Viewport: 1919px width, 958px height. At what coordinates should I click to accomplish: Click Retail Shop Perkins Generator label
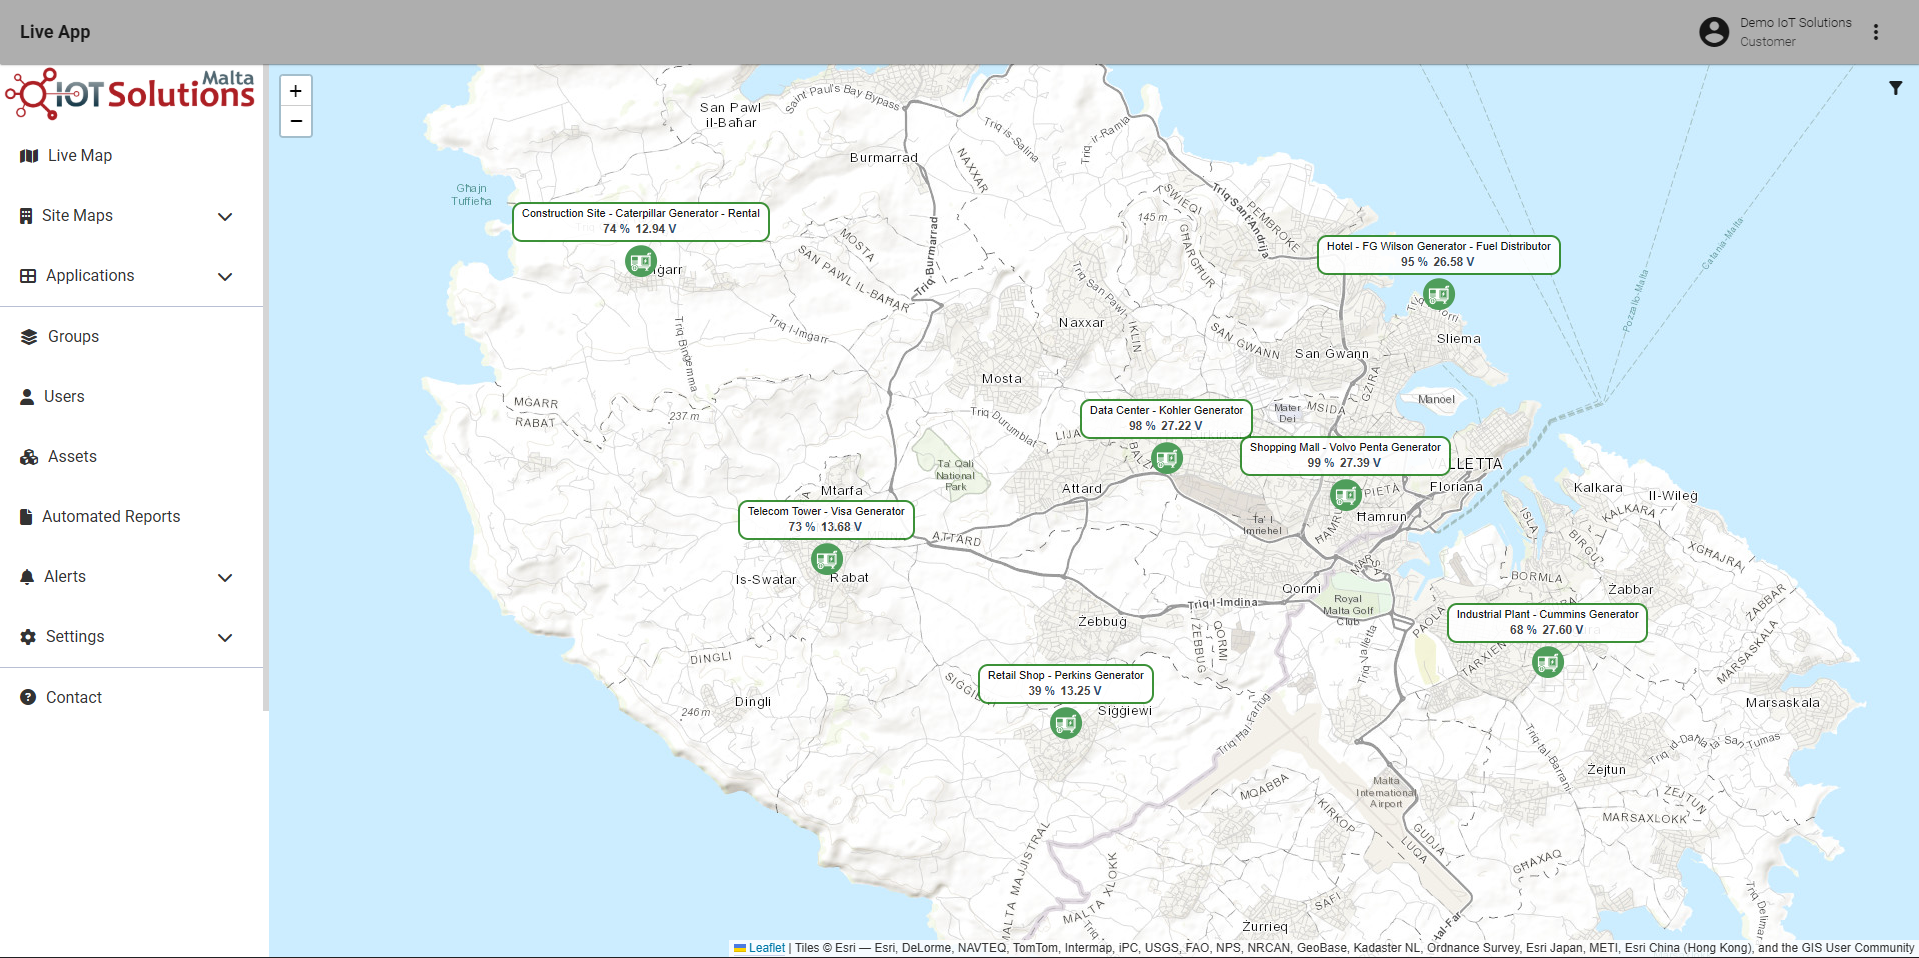1067,684
